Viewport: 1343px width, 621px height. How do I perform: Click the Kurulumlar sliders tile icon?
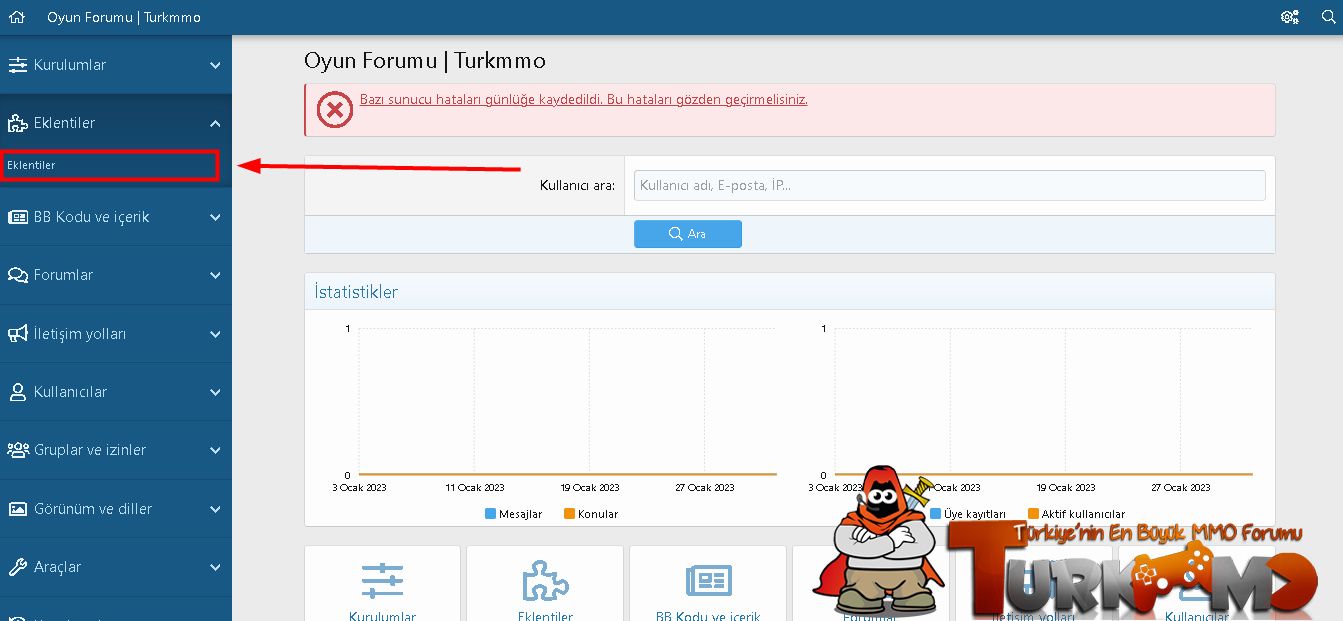point(382,580)
